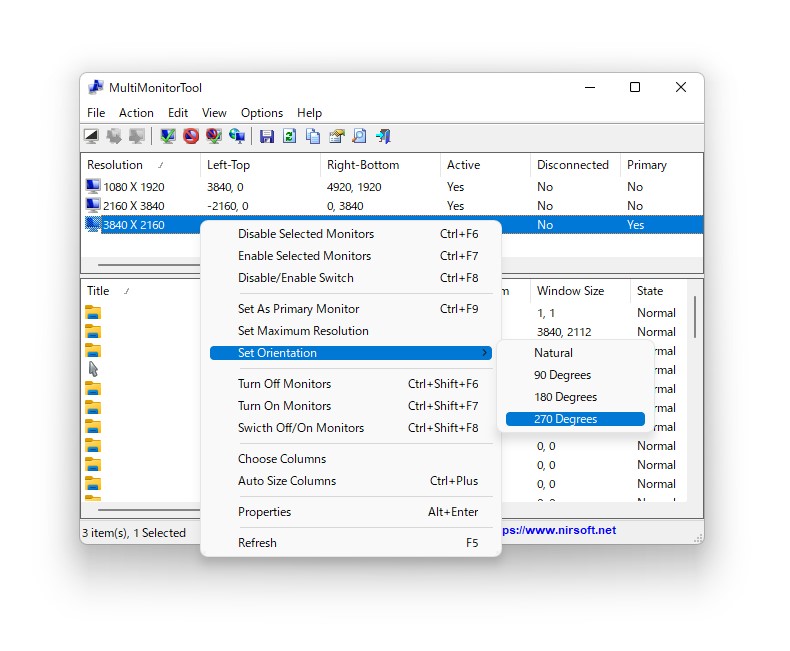Click the mouse pointer icon in the Title list

(93, 369)
